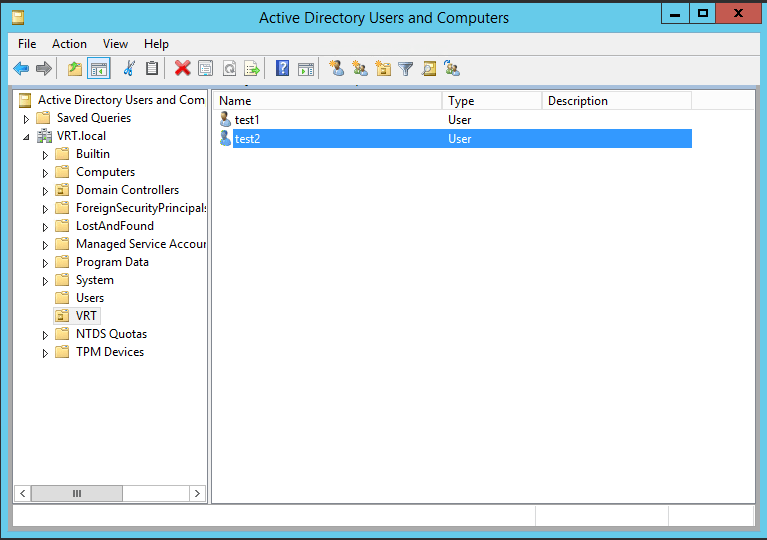The height and width of the screenshot is (540, 767).
Task: Delete selected object with red X
Action: 182,68
